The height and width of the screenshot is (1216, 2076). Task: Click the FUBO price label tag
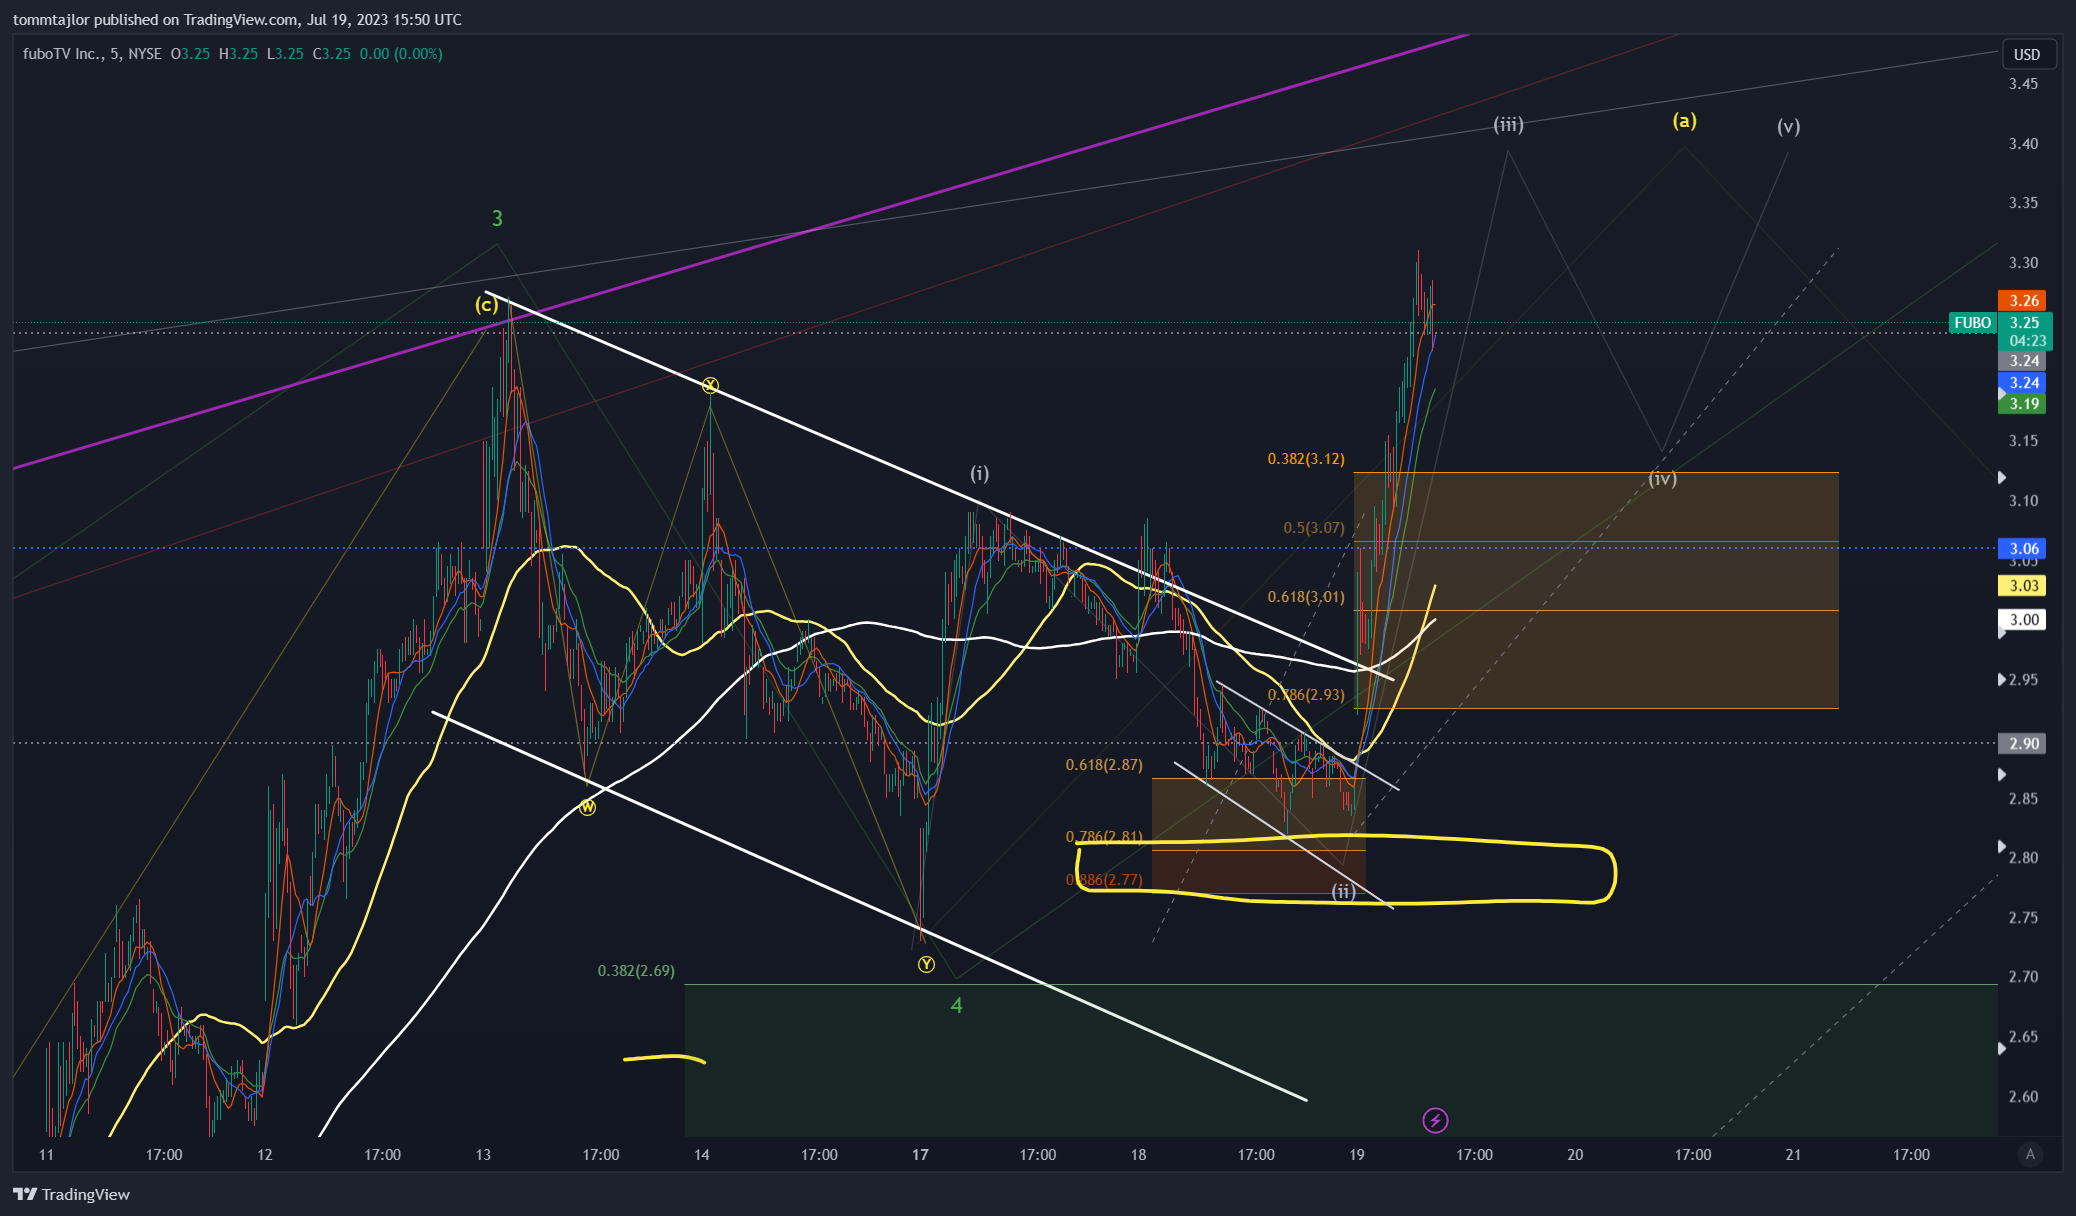click(1972, 323)
